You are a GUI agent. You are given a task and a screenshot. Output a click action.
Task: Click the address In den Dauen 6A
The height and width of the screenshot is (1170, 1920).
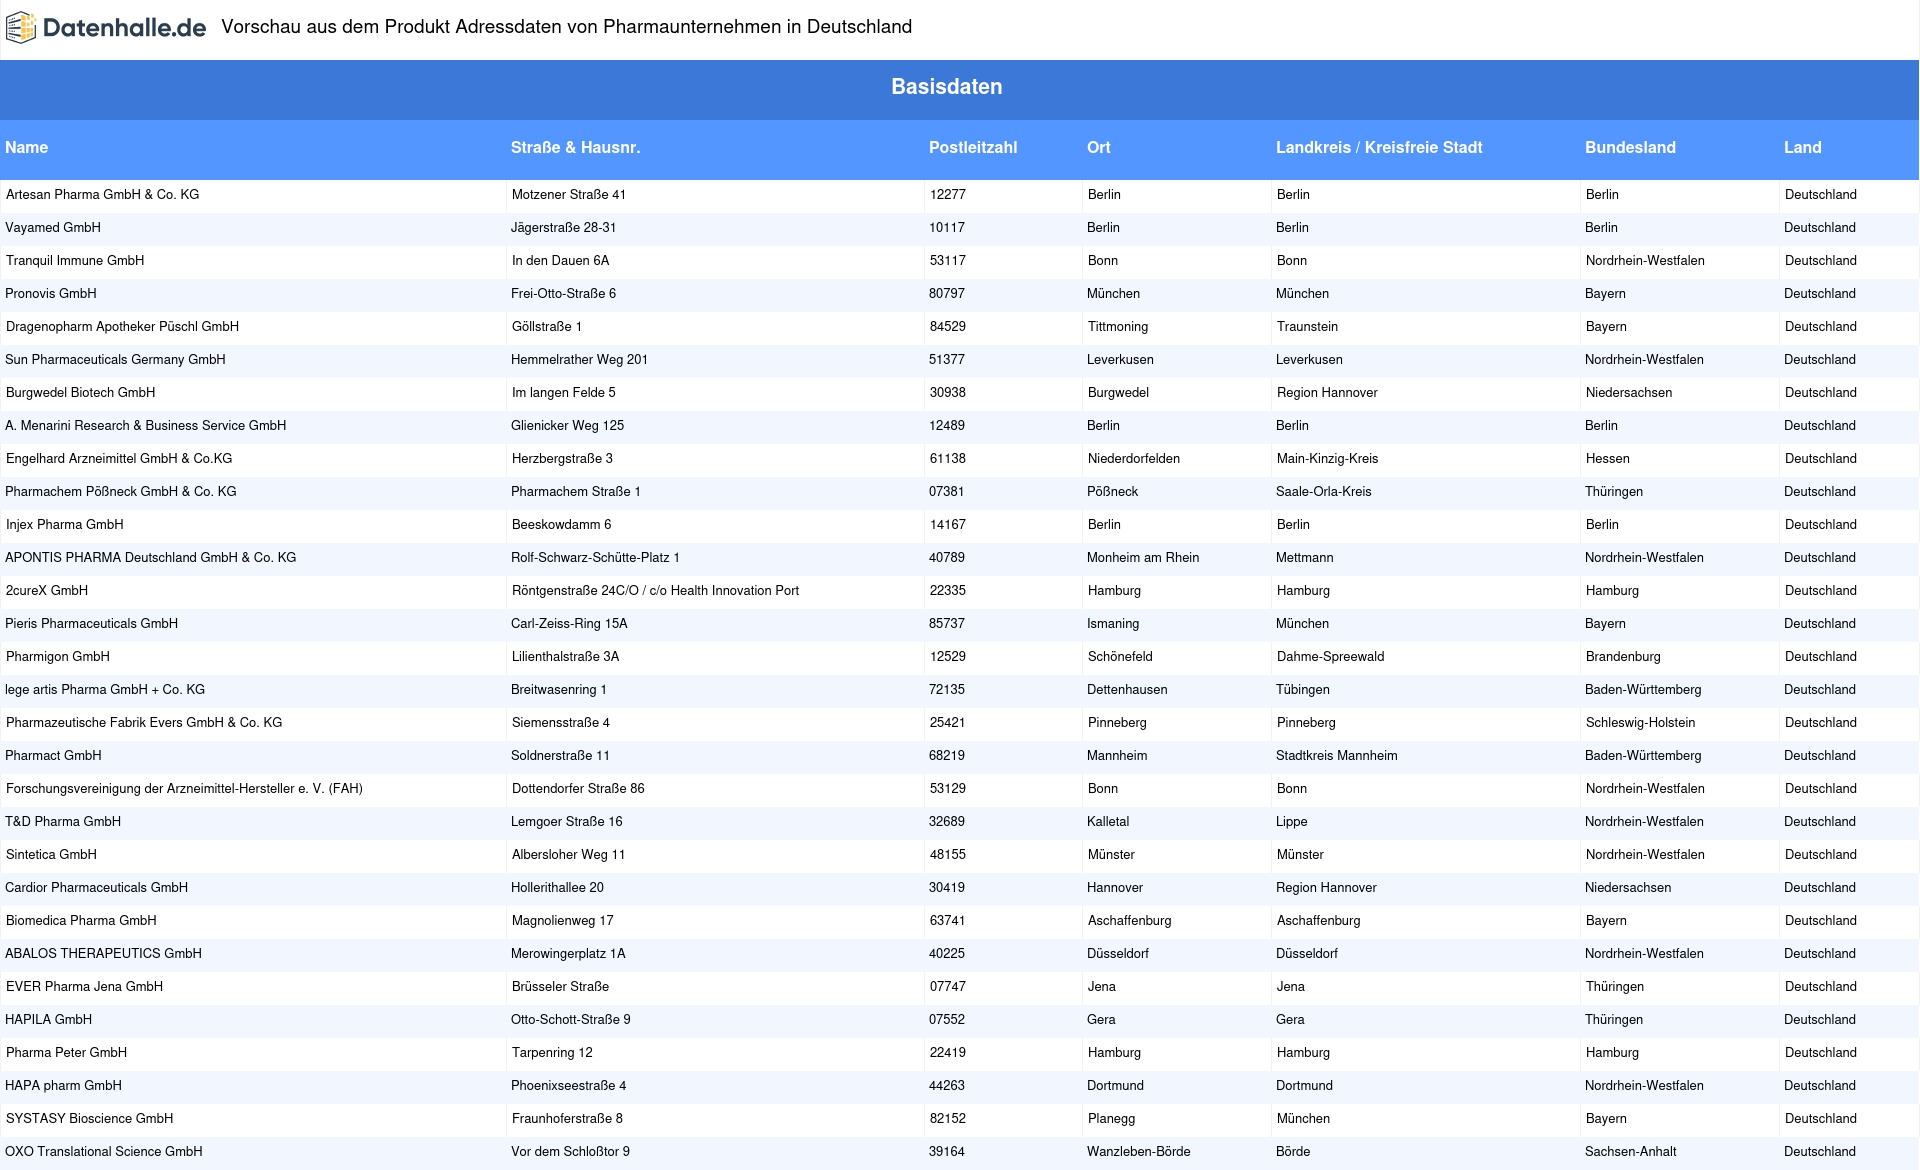[x=561, y=261]
